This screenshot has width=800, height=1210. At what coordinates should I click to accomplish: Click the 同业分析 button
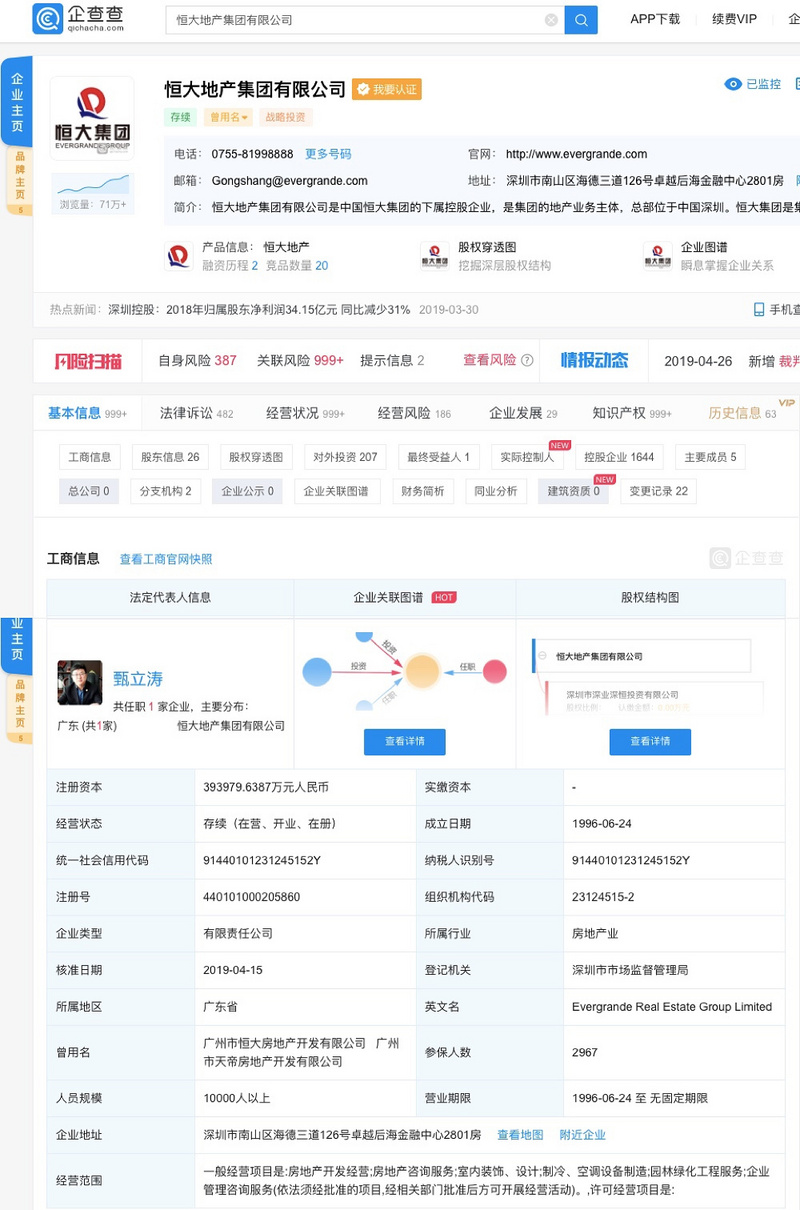pyautogui.click(x=496, y=491)
